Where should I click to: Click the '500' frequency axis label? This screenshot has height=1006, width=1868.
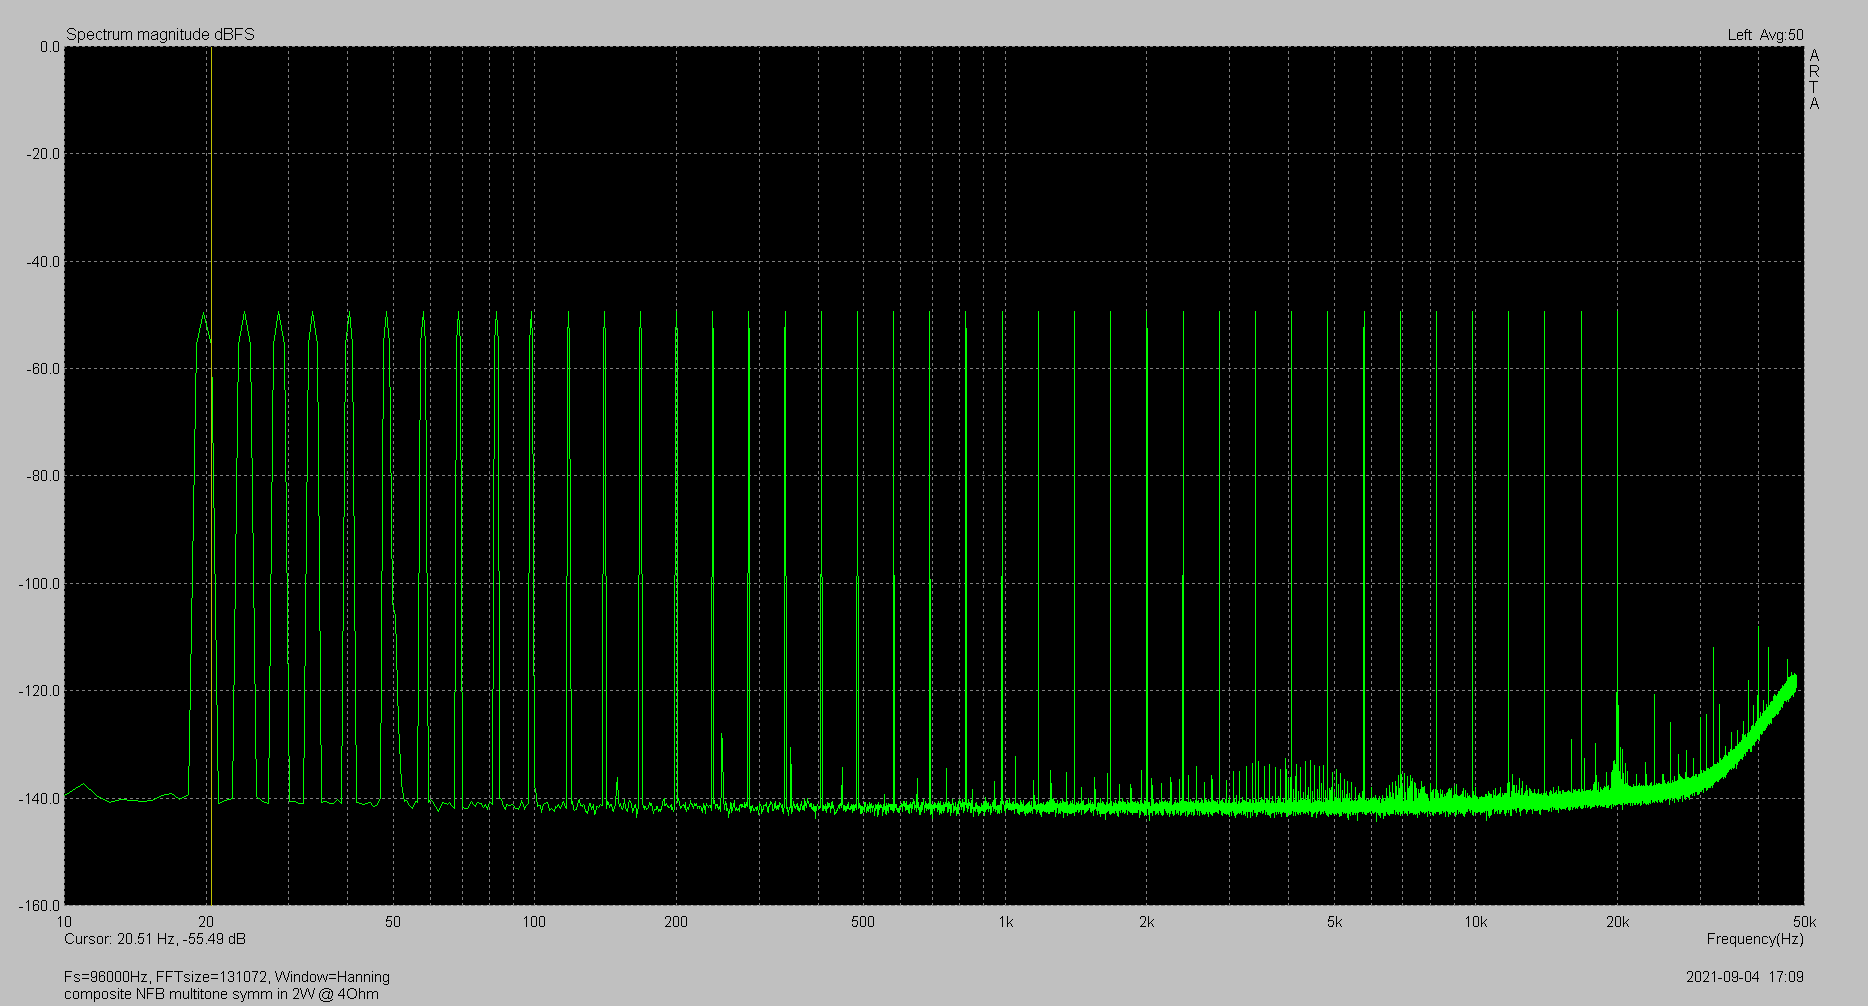pyautogui.click(x=863, y=922)
